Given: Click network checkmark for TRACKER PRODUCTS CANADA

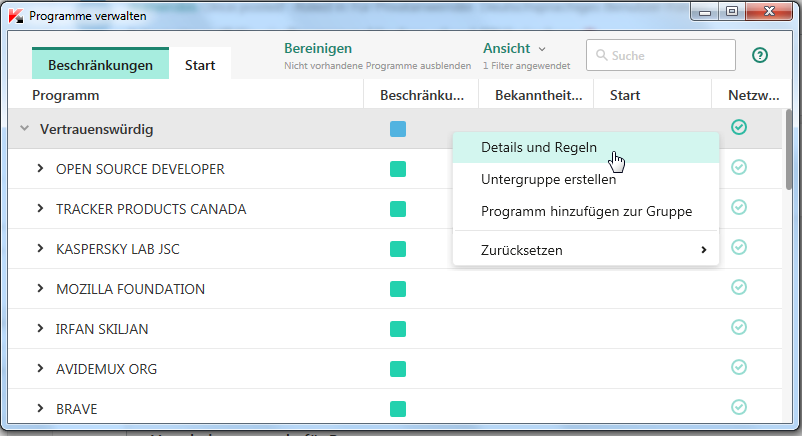Looking at the screenshot, I should point(739,207).
